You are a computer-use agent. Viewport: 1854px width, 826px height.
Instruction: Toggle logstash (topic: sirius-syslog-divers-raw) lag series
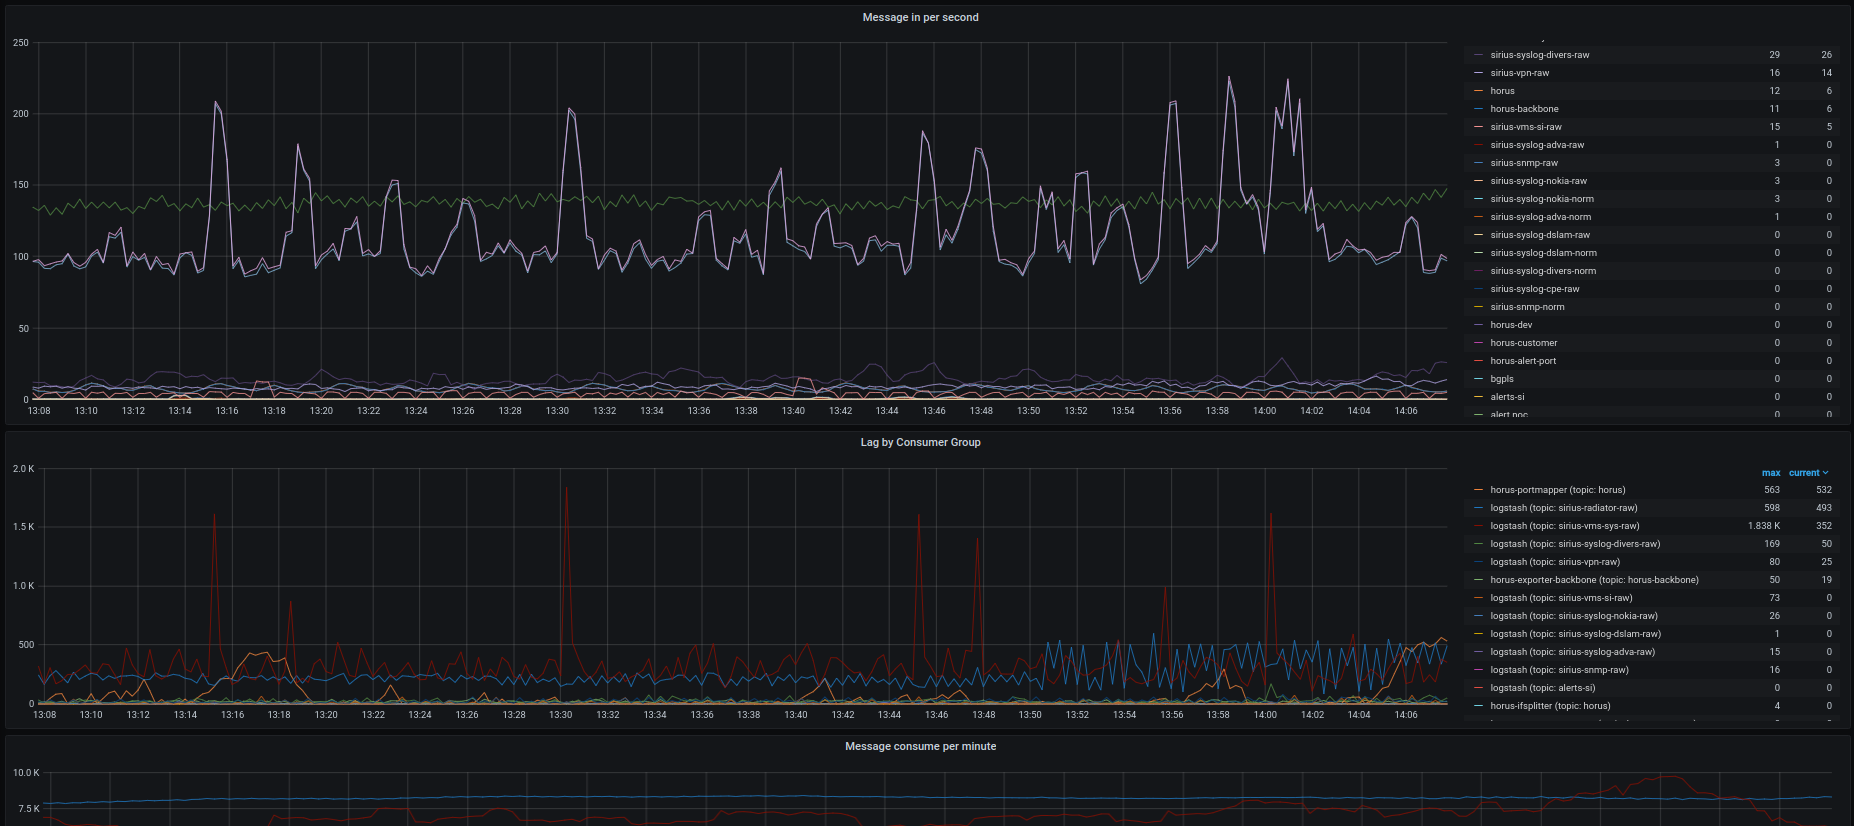tap(1575, 544)
